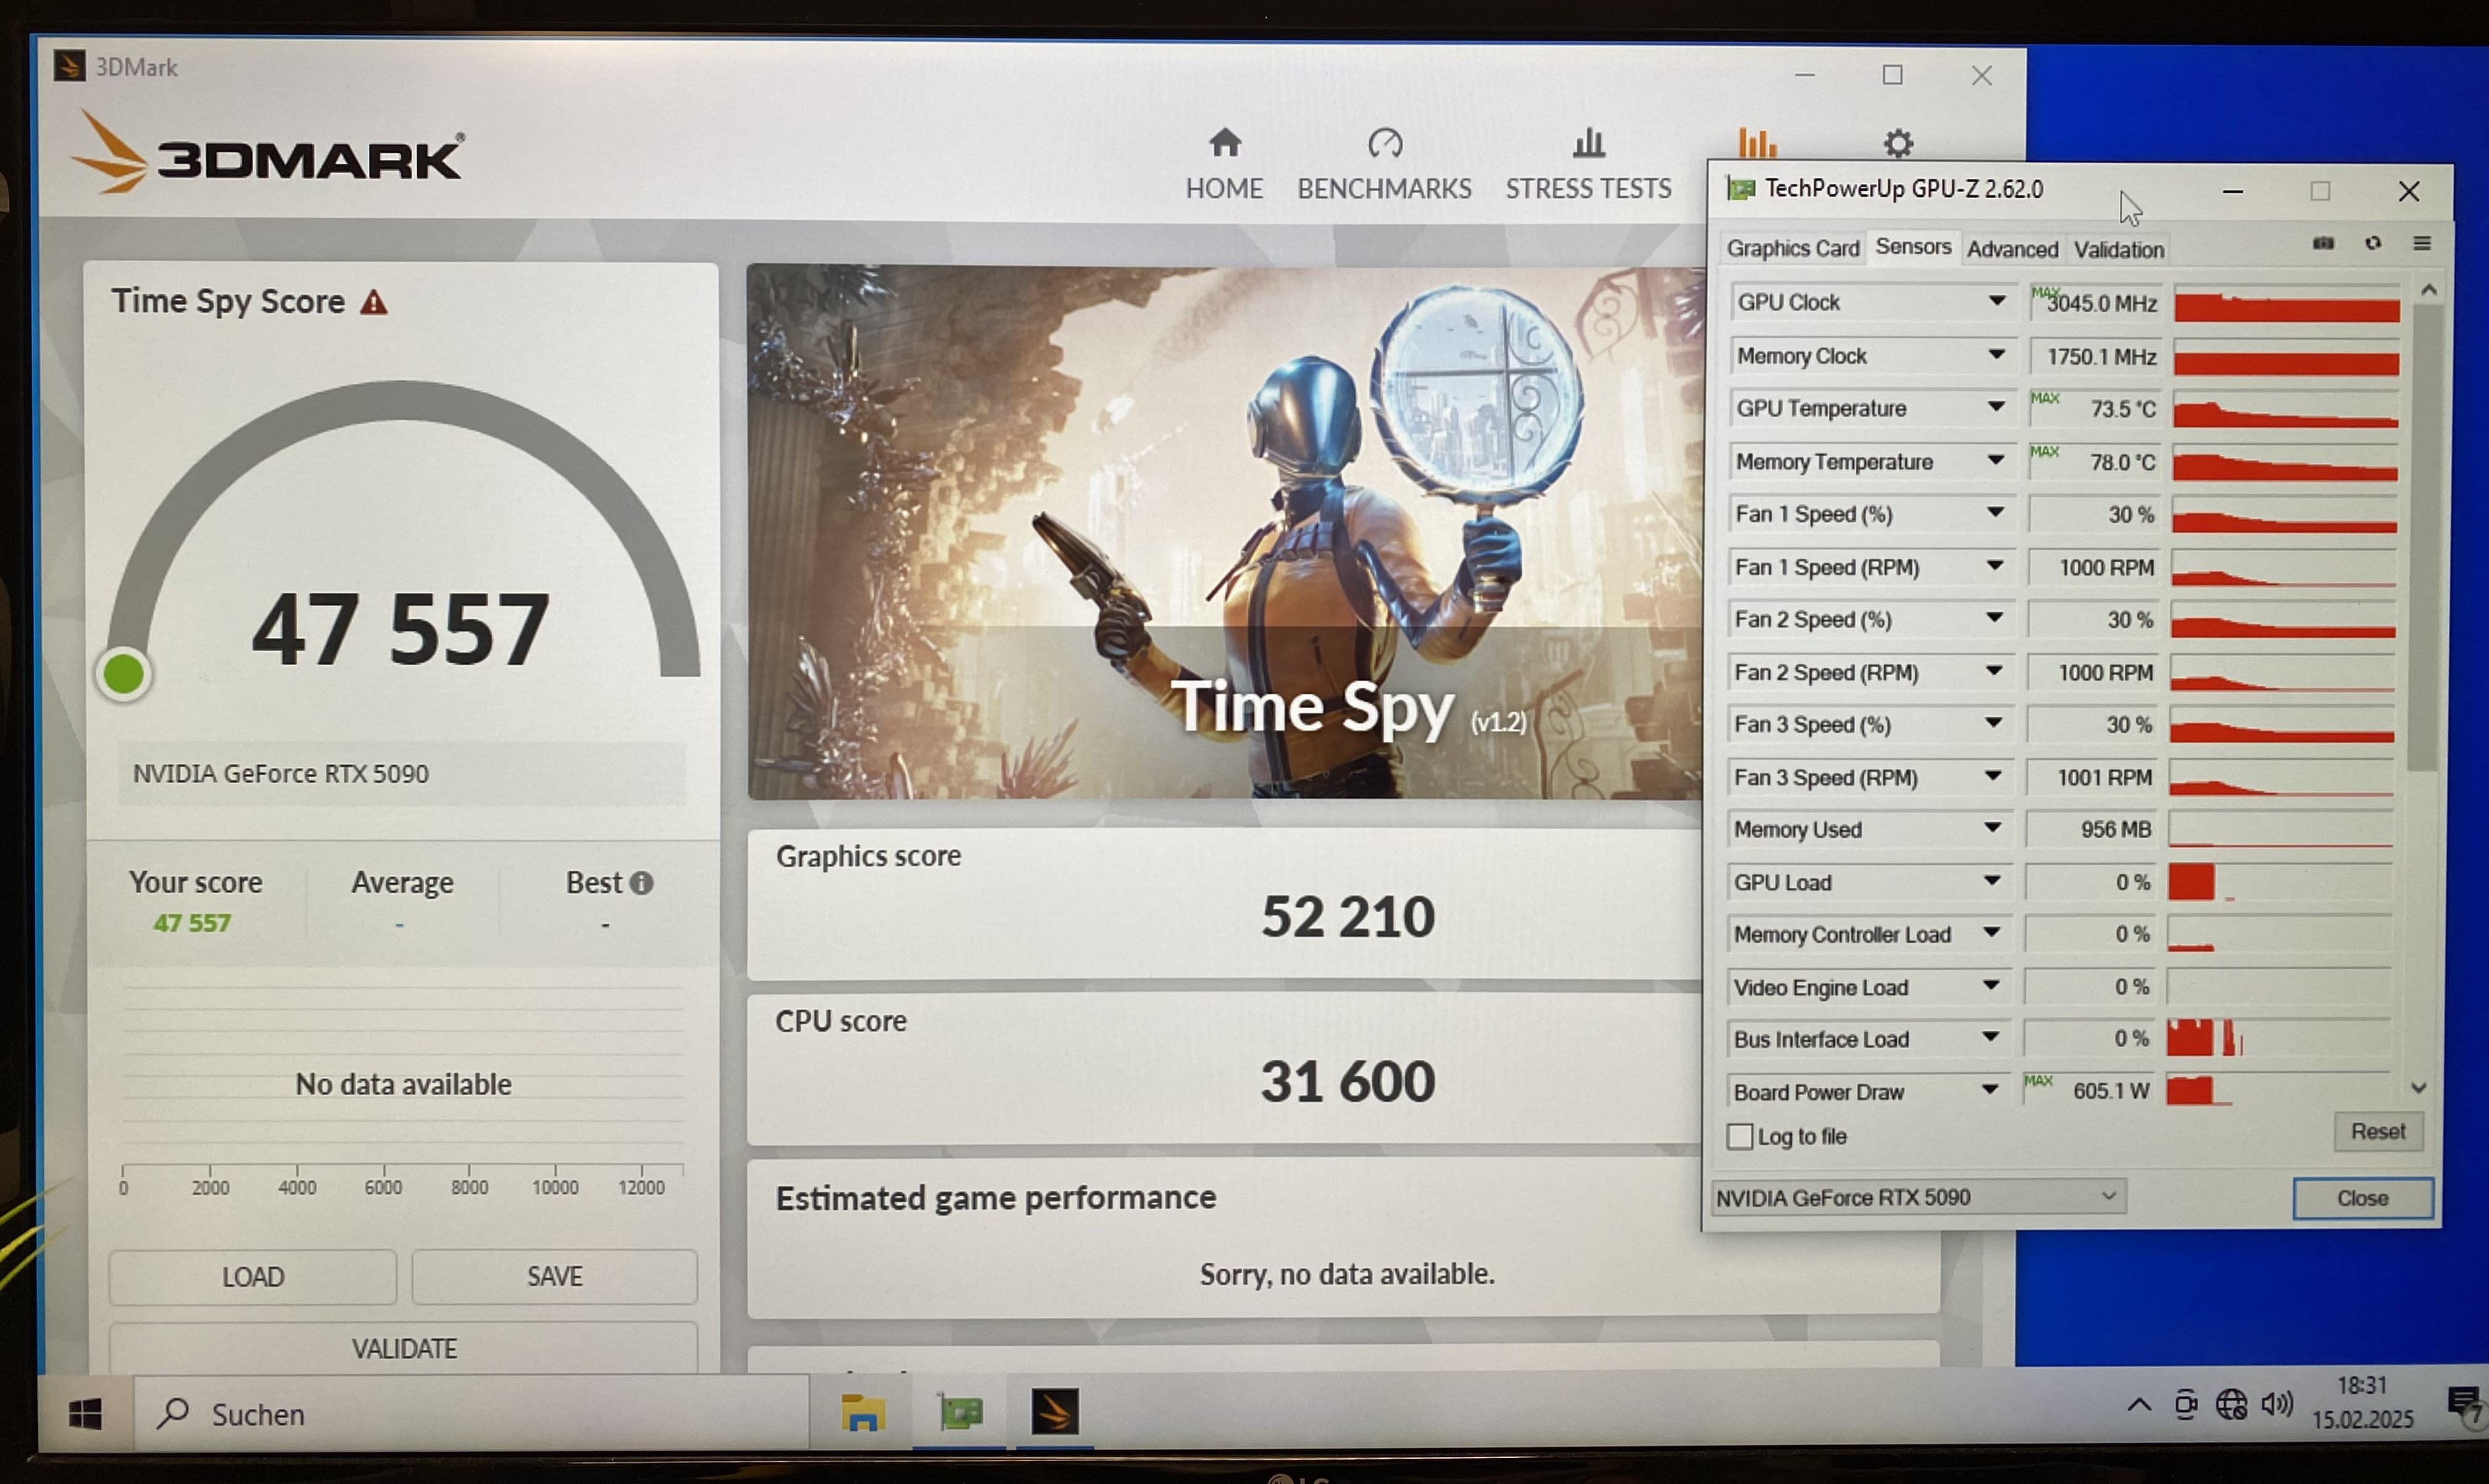Click the Time Spy score warning icon
2489x1484 pixels.
(x=374, y=302)
